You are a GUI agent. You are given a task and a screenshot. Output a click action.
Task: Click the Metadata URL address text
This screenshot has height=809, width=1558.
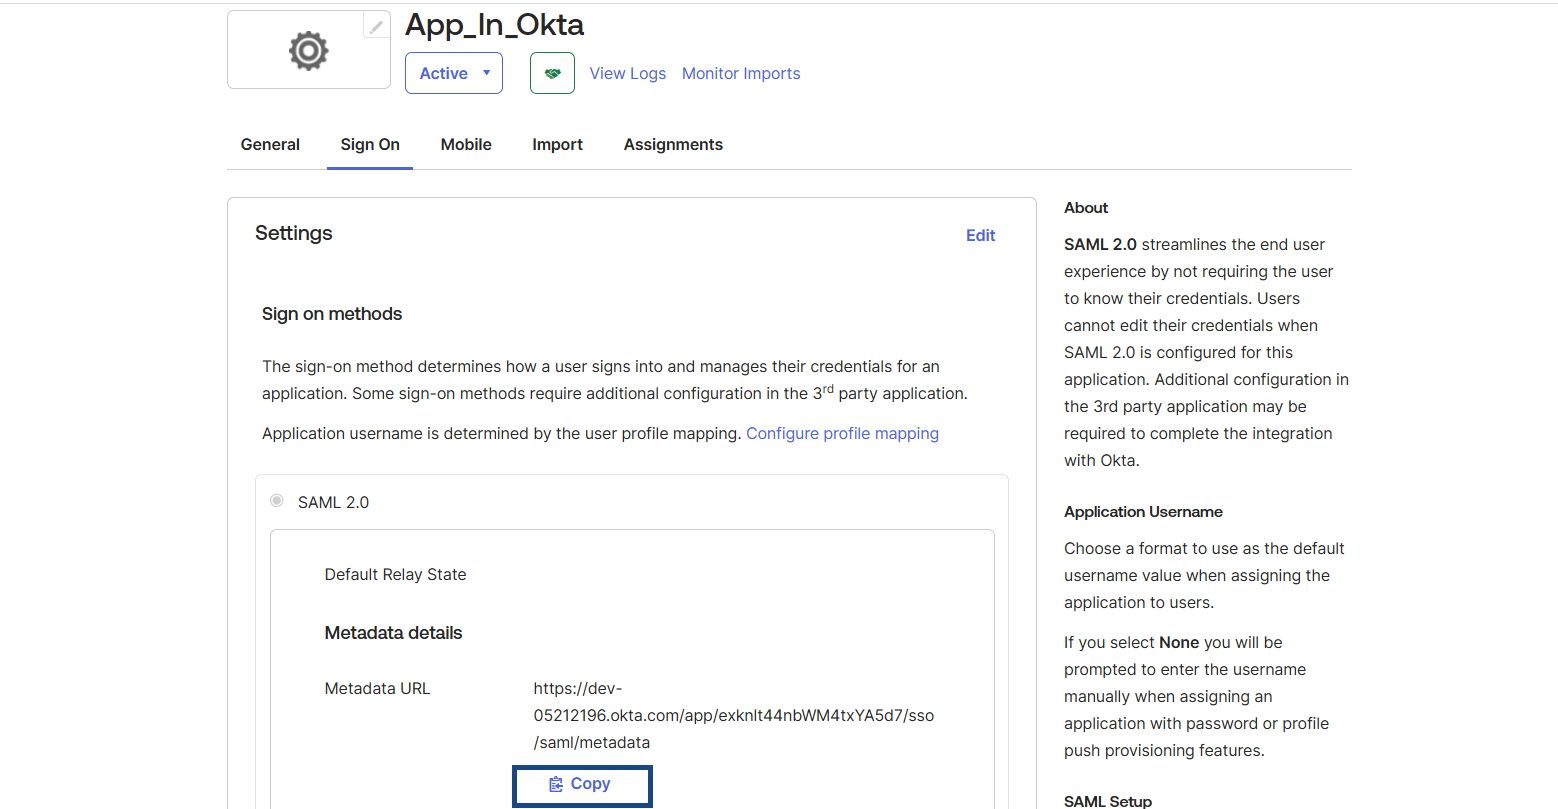732,715
